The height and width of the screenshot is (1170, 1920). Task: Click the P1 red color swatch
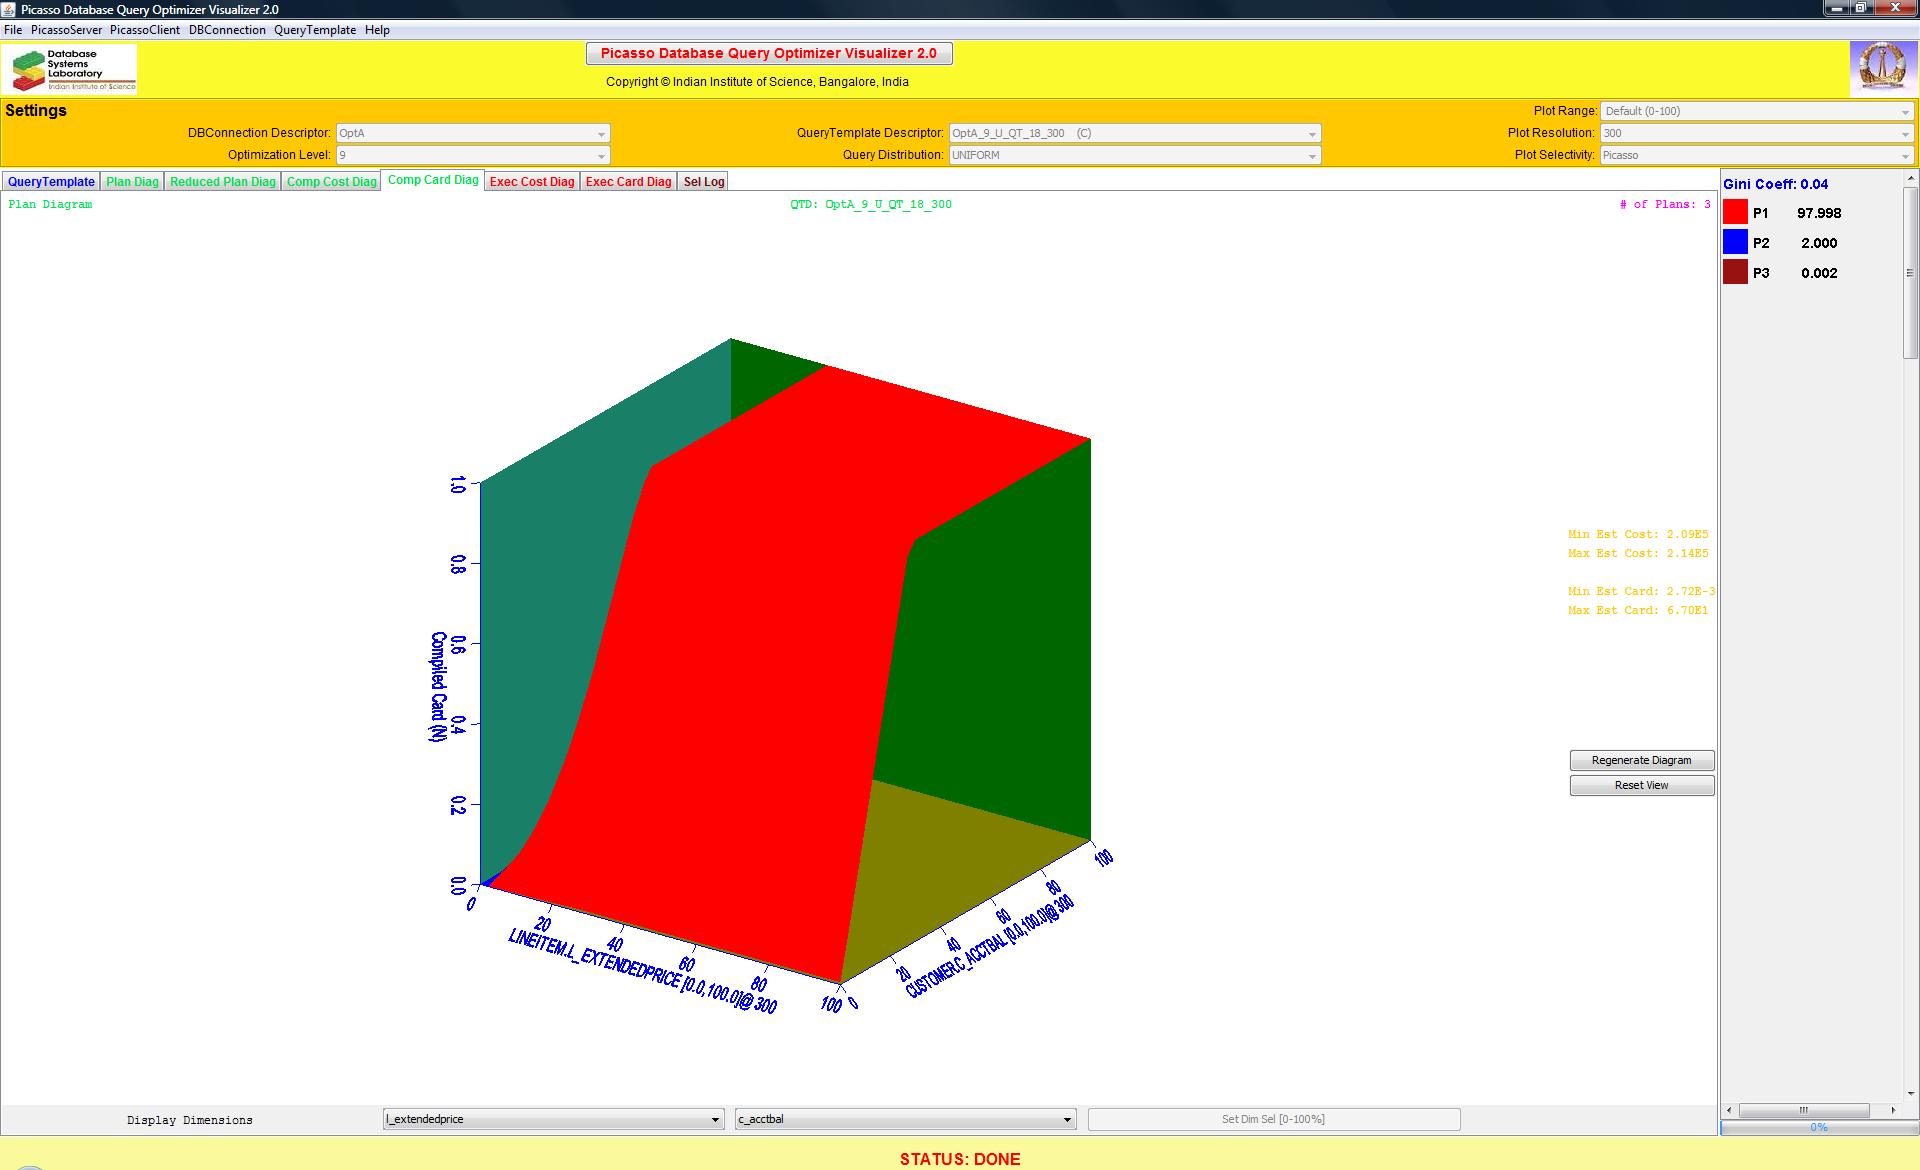pos(1735,212)
